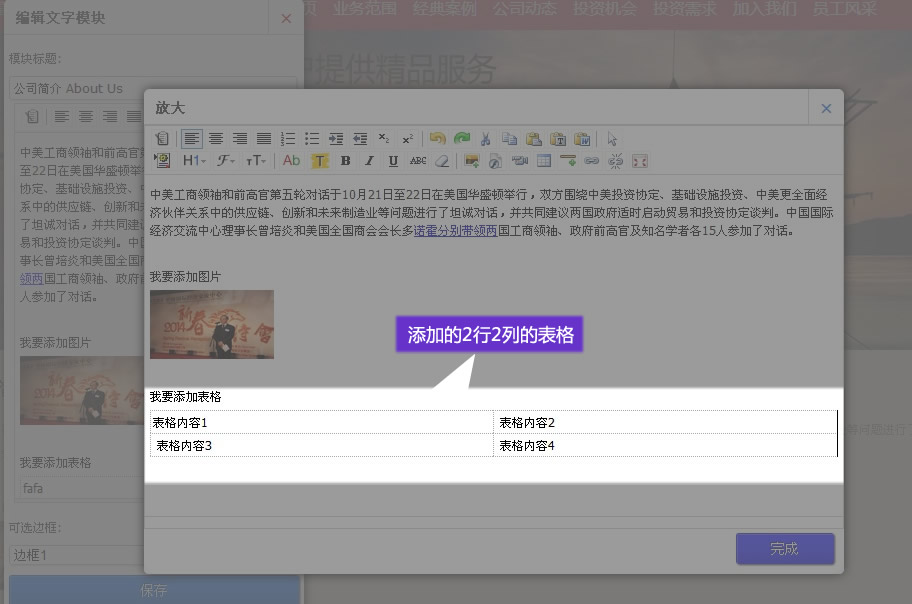Screen dimensions: 912x604
Task: Open the font family dropdown
Action: pyautogui.click(x=225, y=160)
